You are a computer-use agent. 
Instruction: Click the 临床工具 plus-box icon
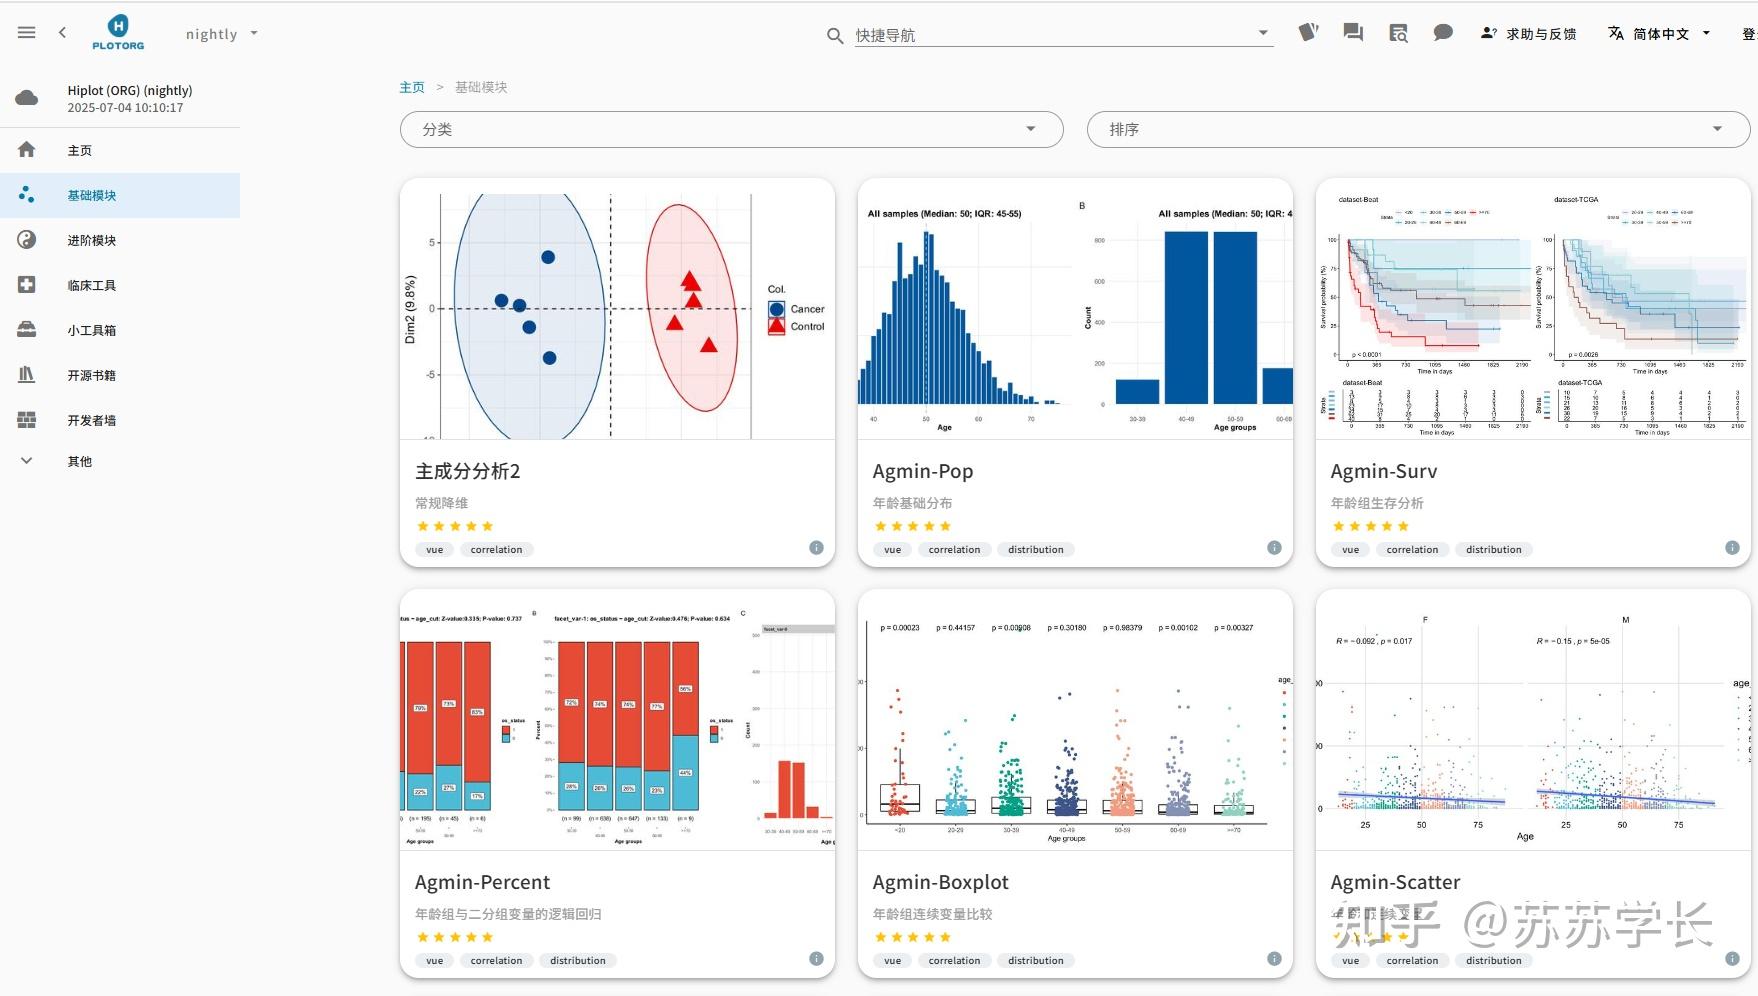pyautogui.click(x=27, y=285)
